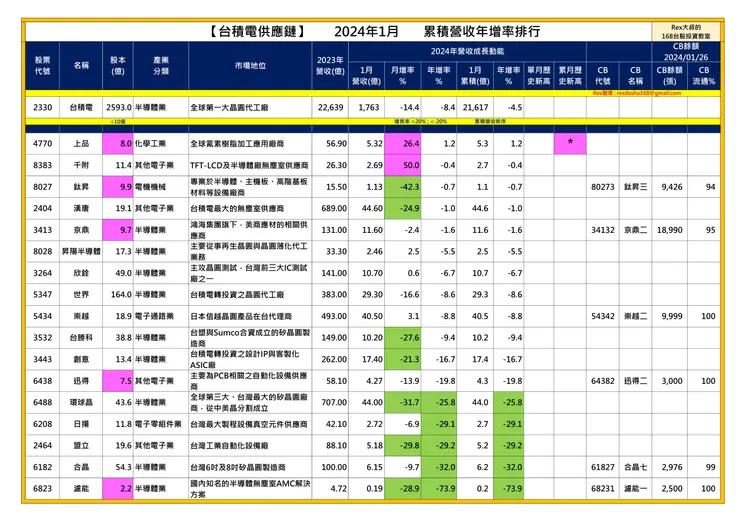Click the pink asterisk cell in 上品 row
Viewport: 740px width, 523px height.
(x=570, y=143)
